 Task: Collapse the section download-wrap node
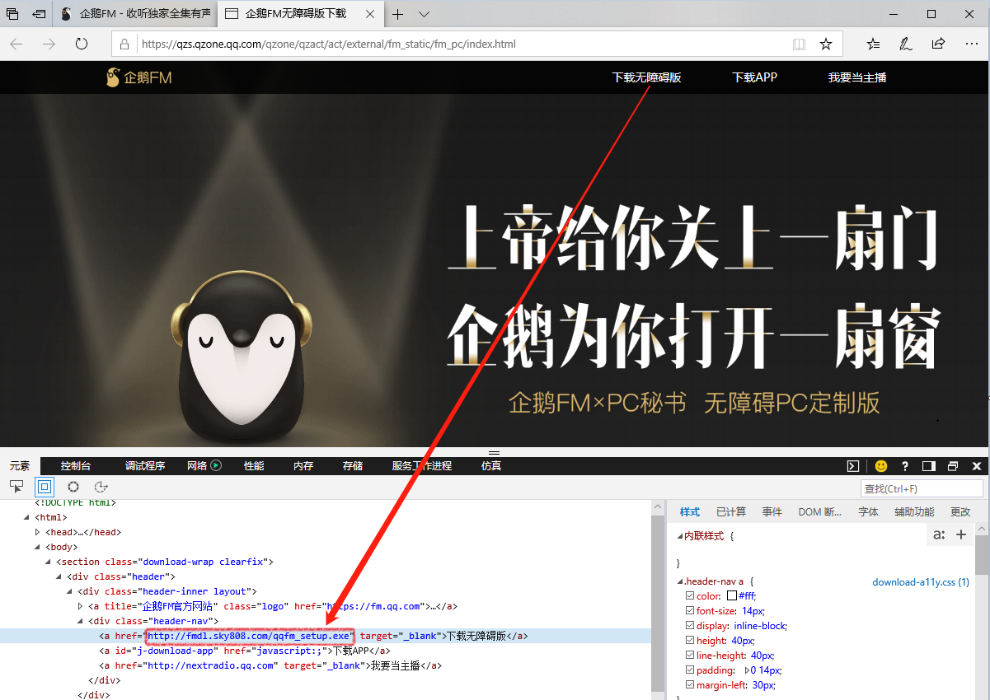pyautogui.click(x=49, y=562)
